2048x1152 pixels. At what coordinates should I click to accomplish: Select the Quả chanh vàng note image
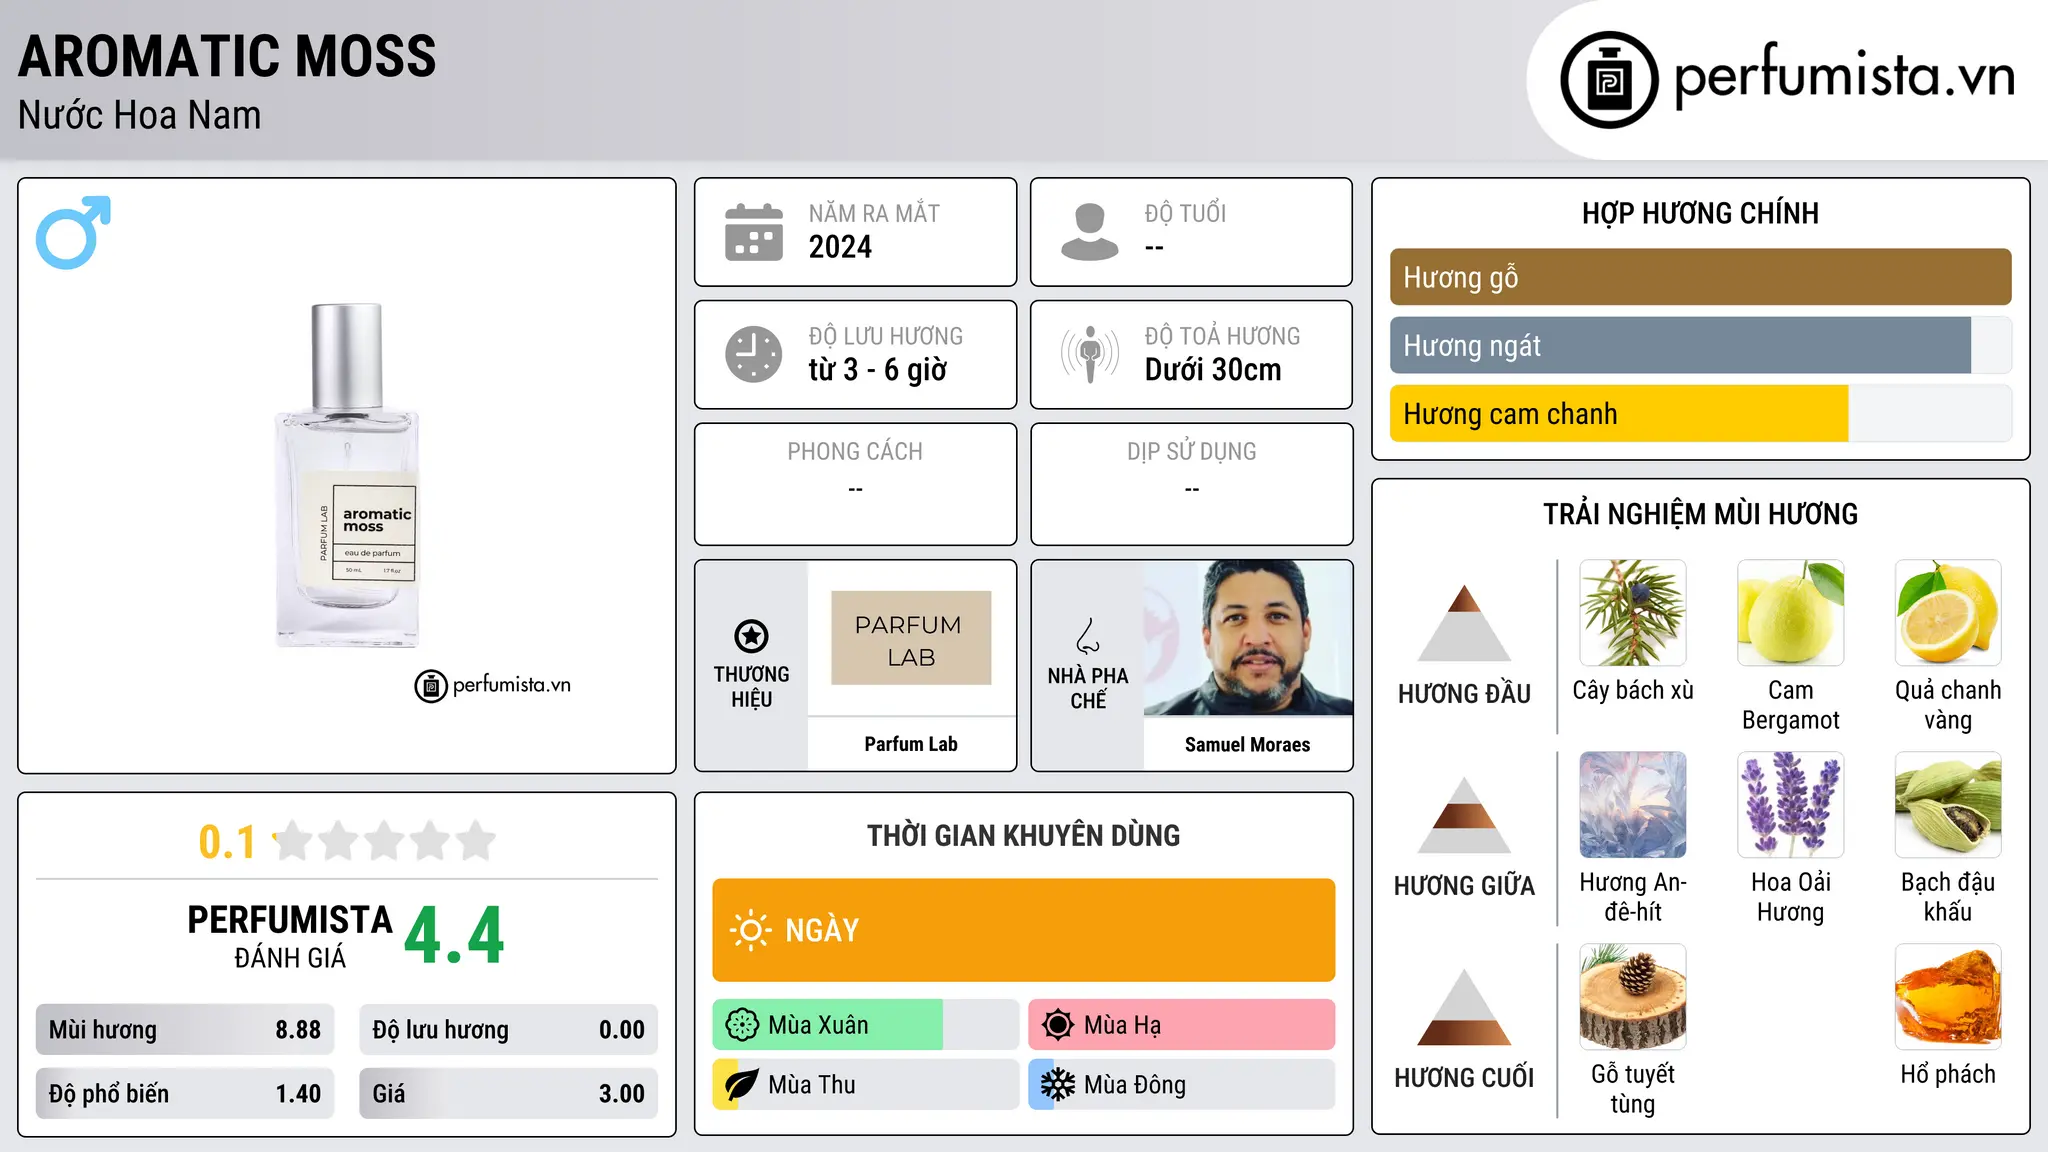click(1948, 613)
